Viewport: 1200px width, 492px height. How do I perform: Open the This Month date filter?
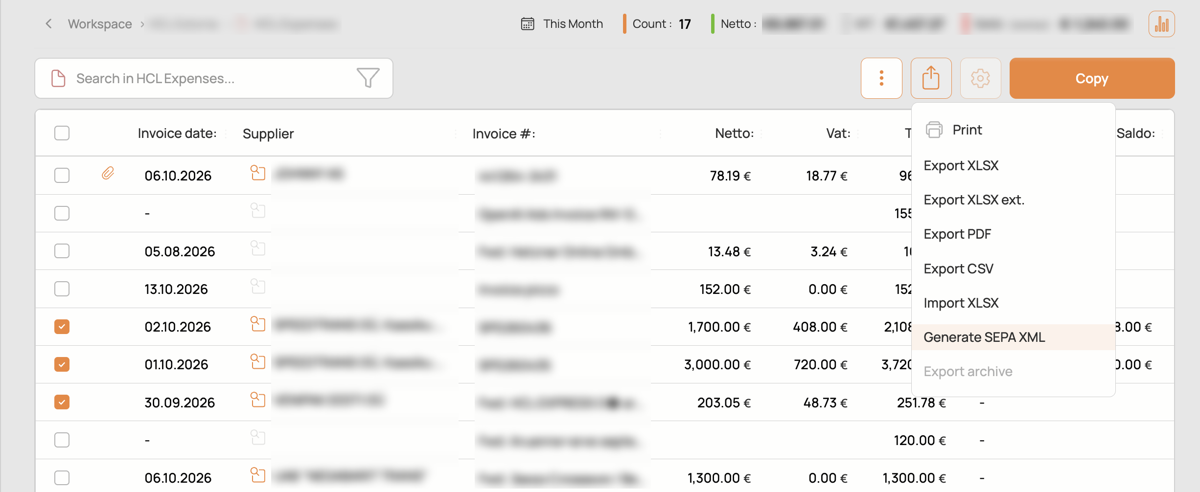(562, 24)
